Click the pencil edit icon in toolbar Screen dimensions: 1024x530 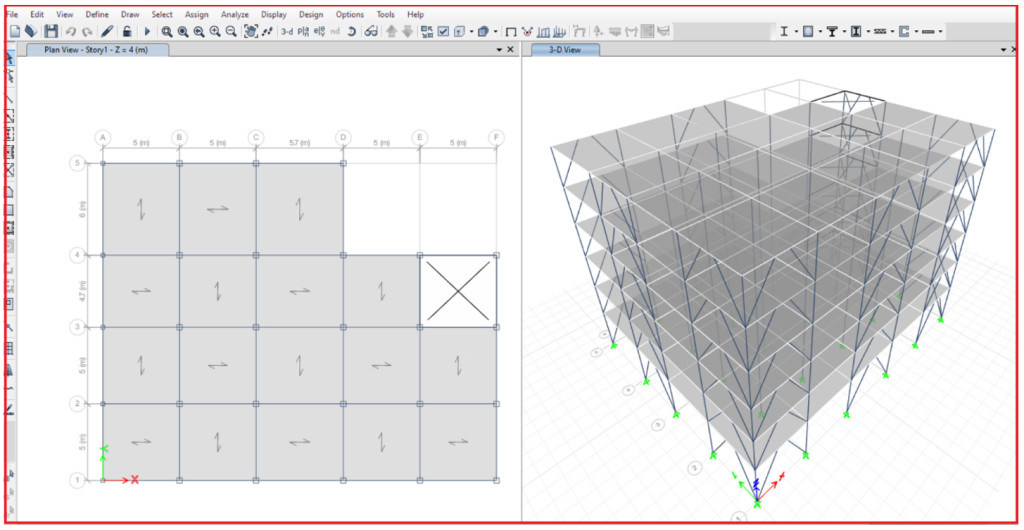pos(107,31)
